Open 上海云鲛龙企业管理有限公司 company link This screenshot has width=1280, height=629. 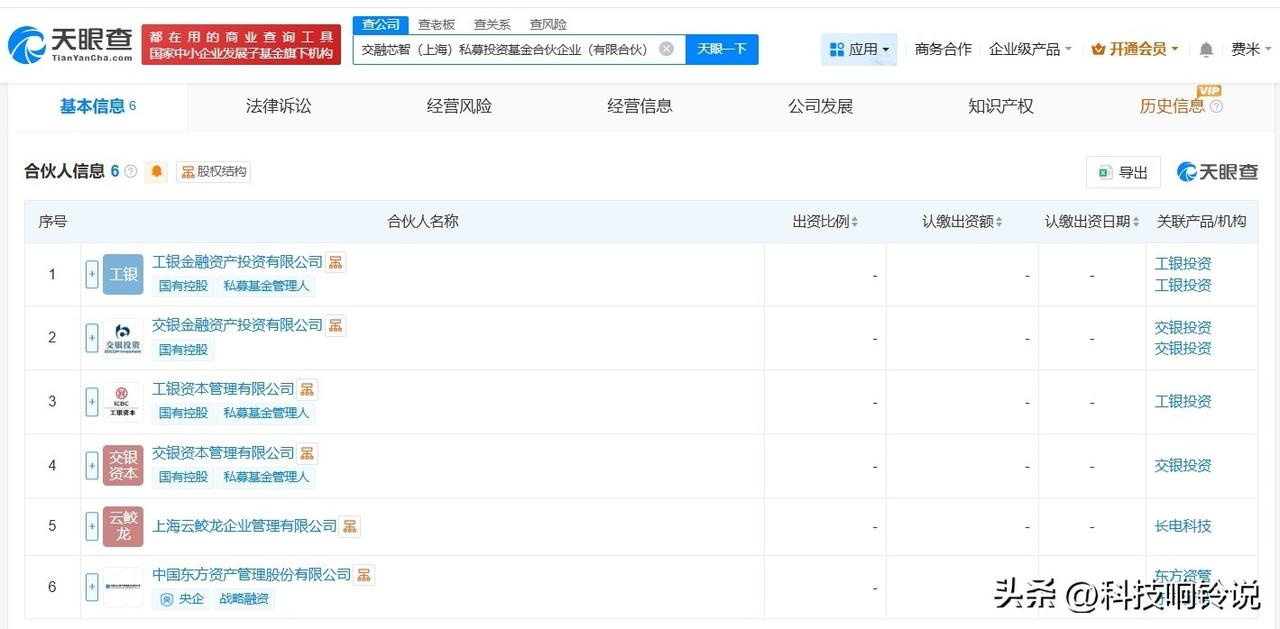244,526
